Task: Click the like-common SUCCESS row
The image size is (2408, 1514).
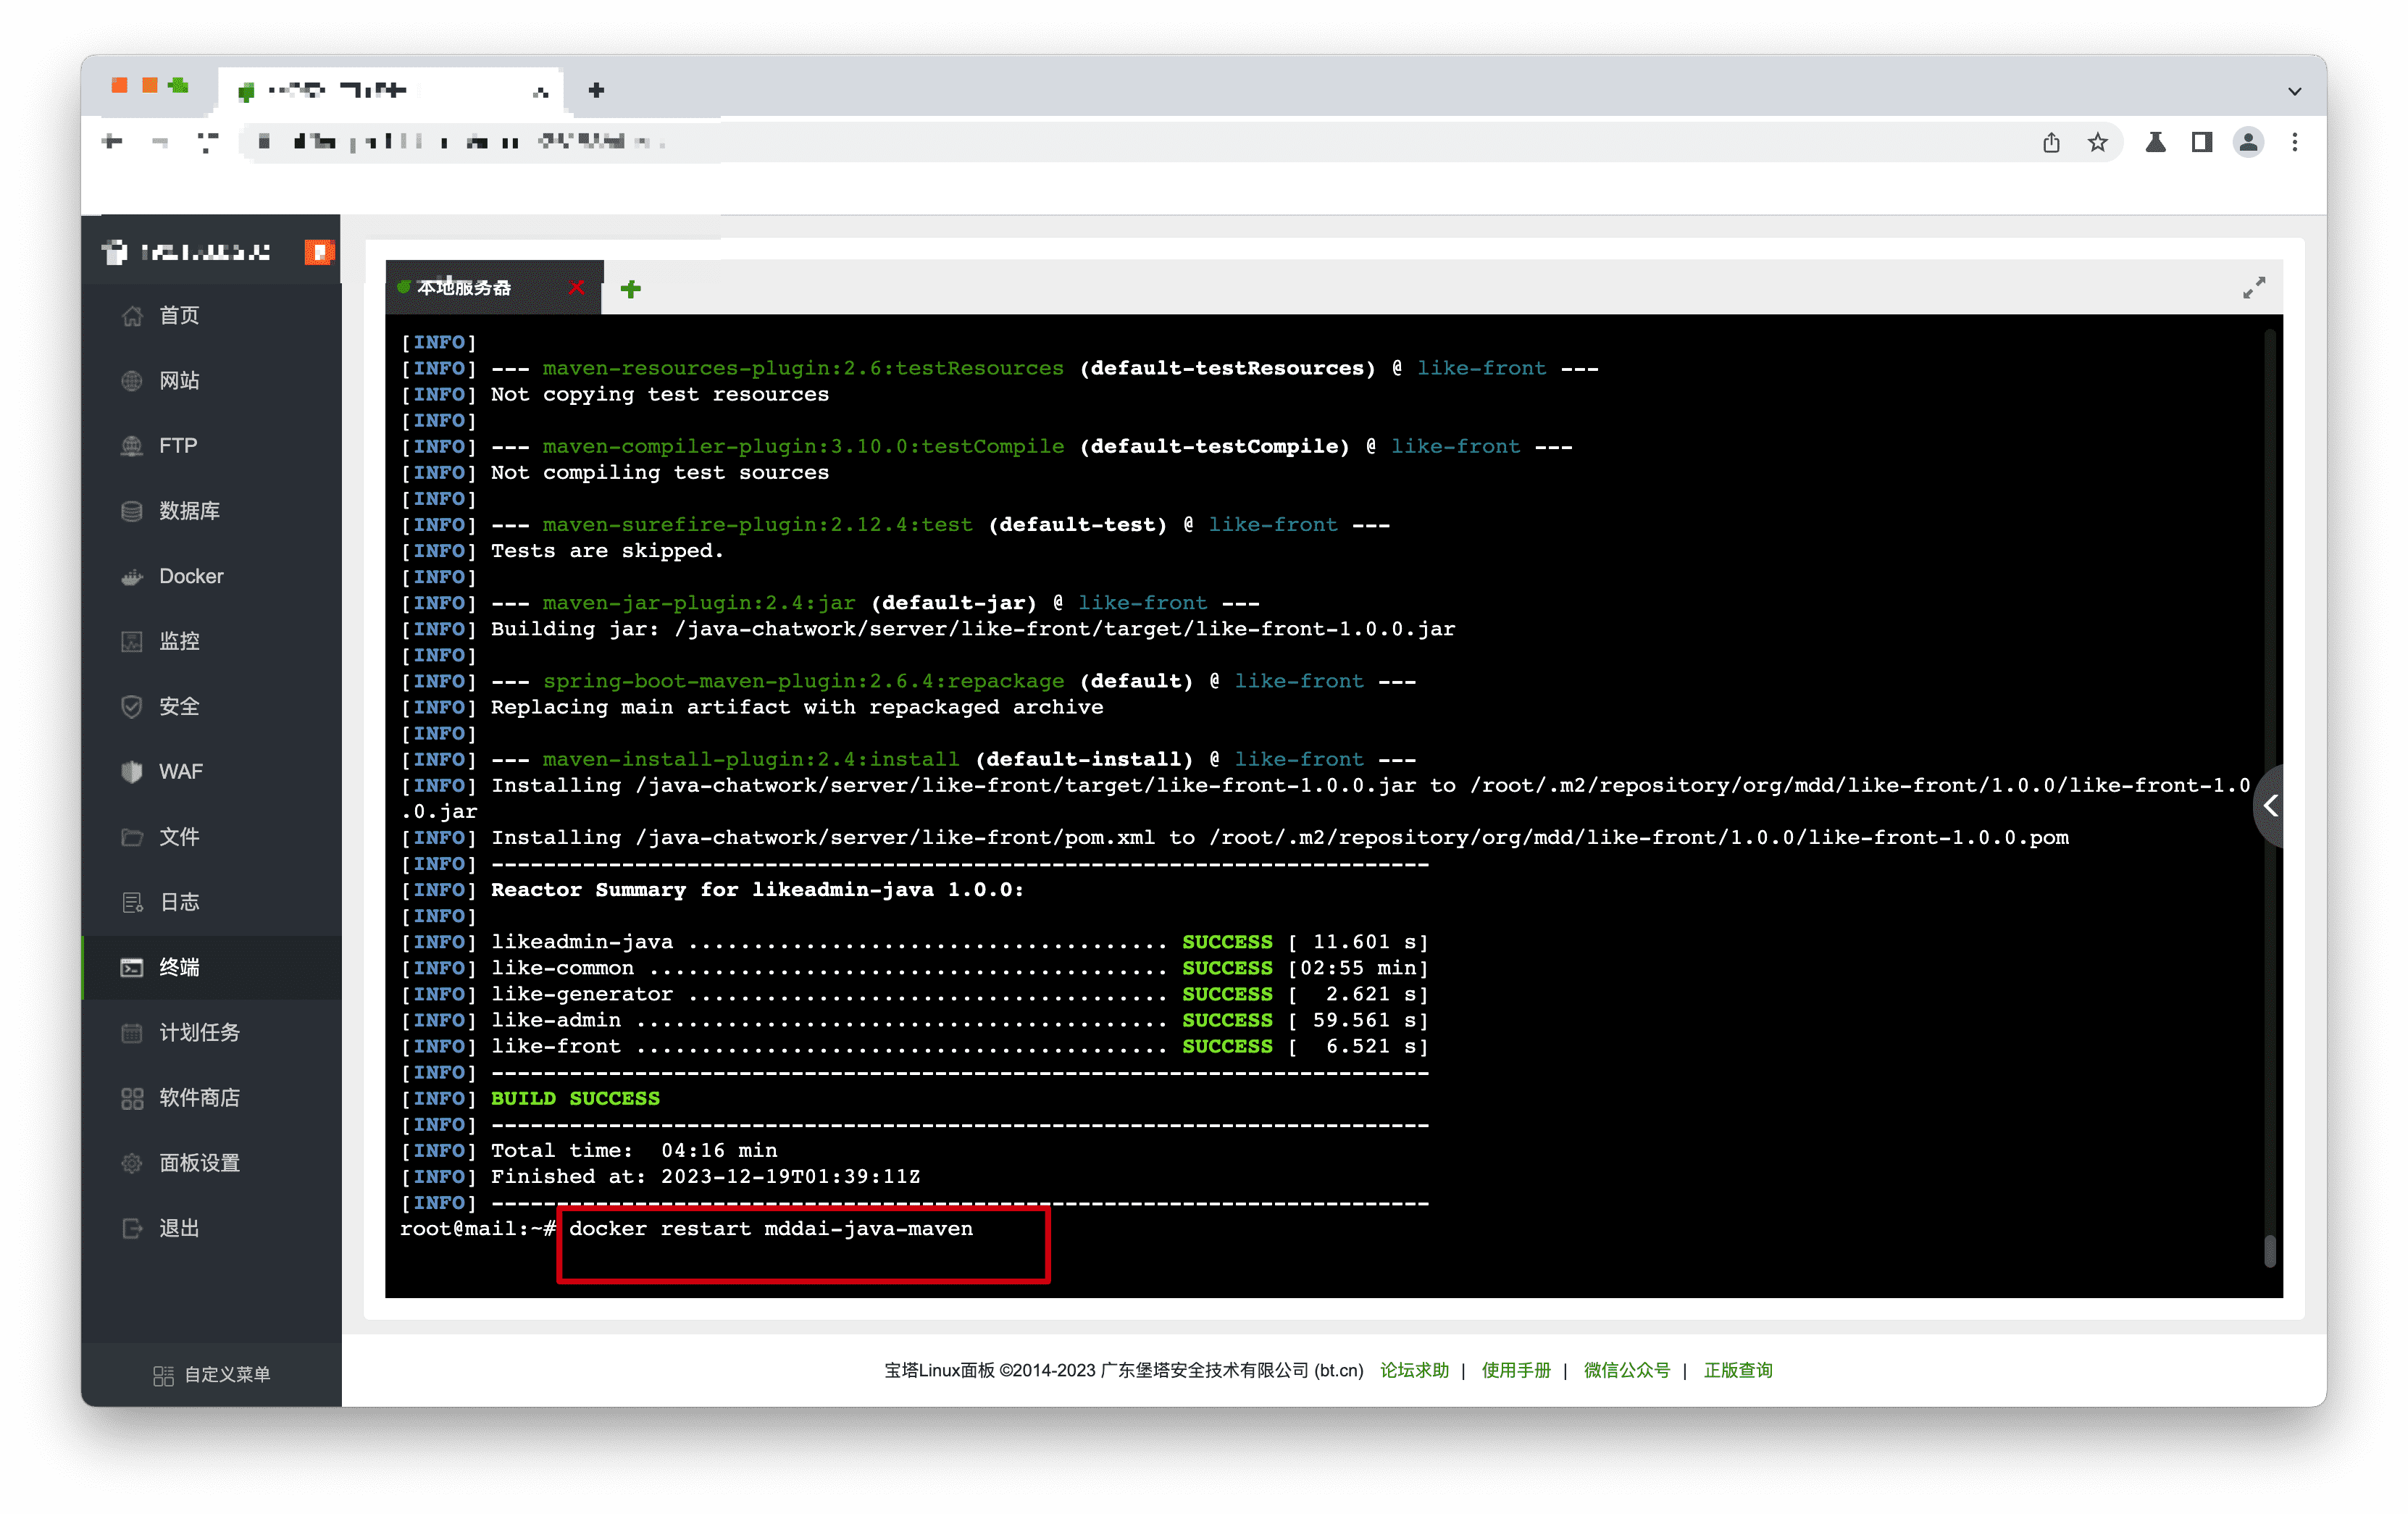Action: 915,968
